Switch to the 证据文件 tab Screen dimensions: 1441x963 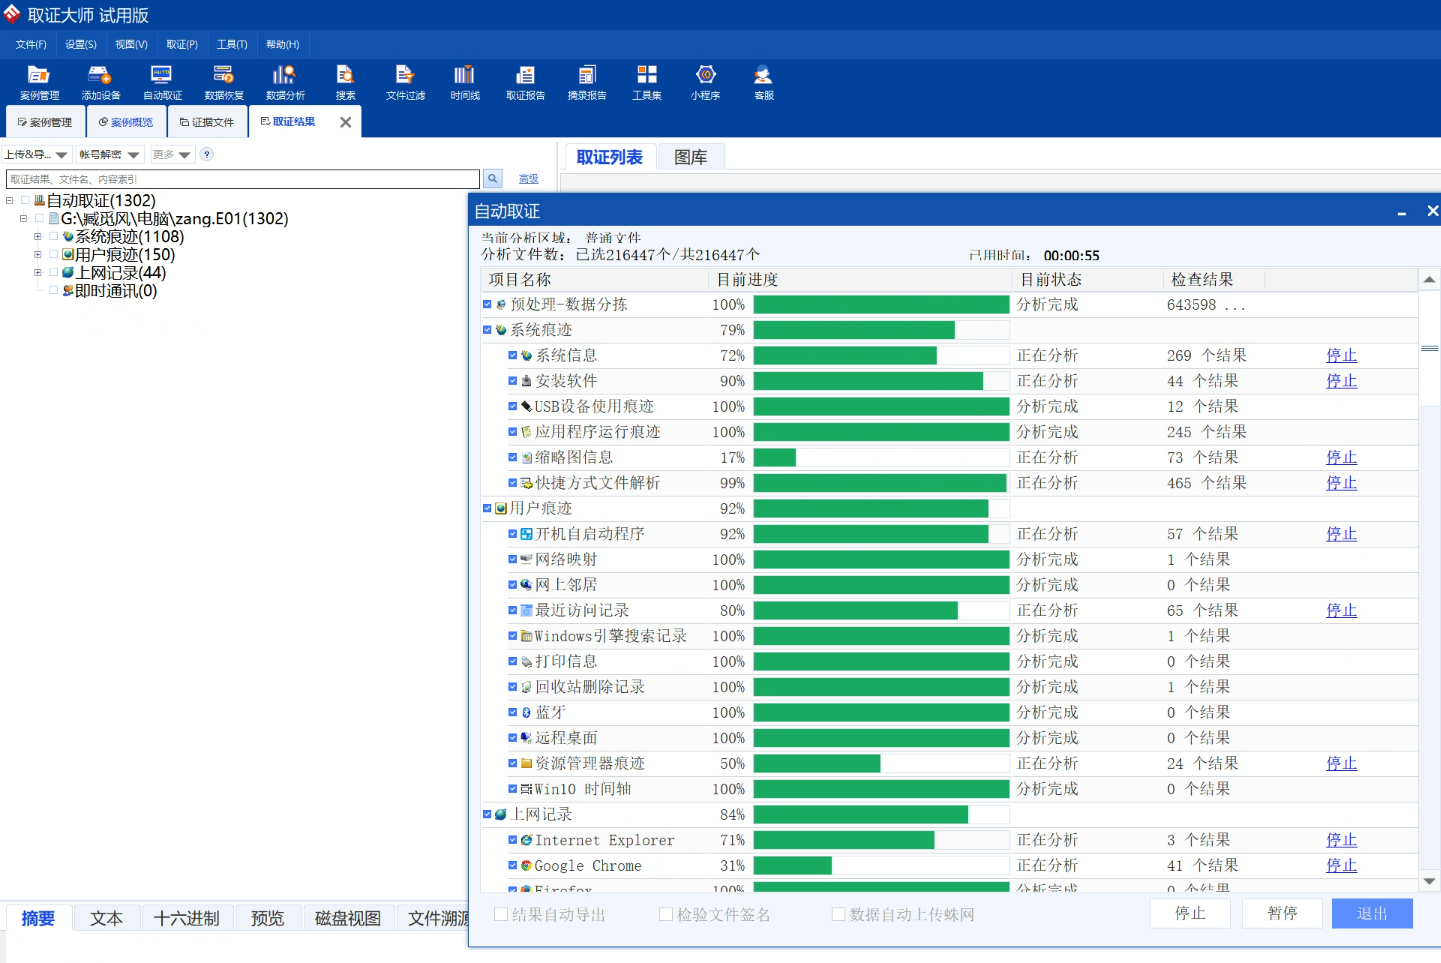pyautogui.click(x=207, y=122)
